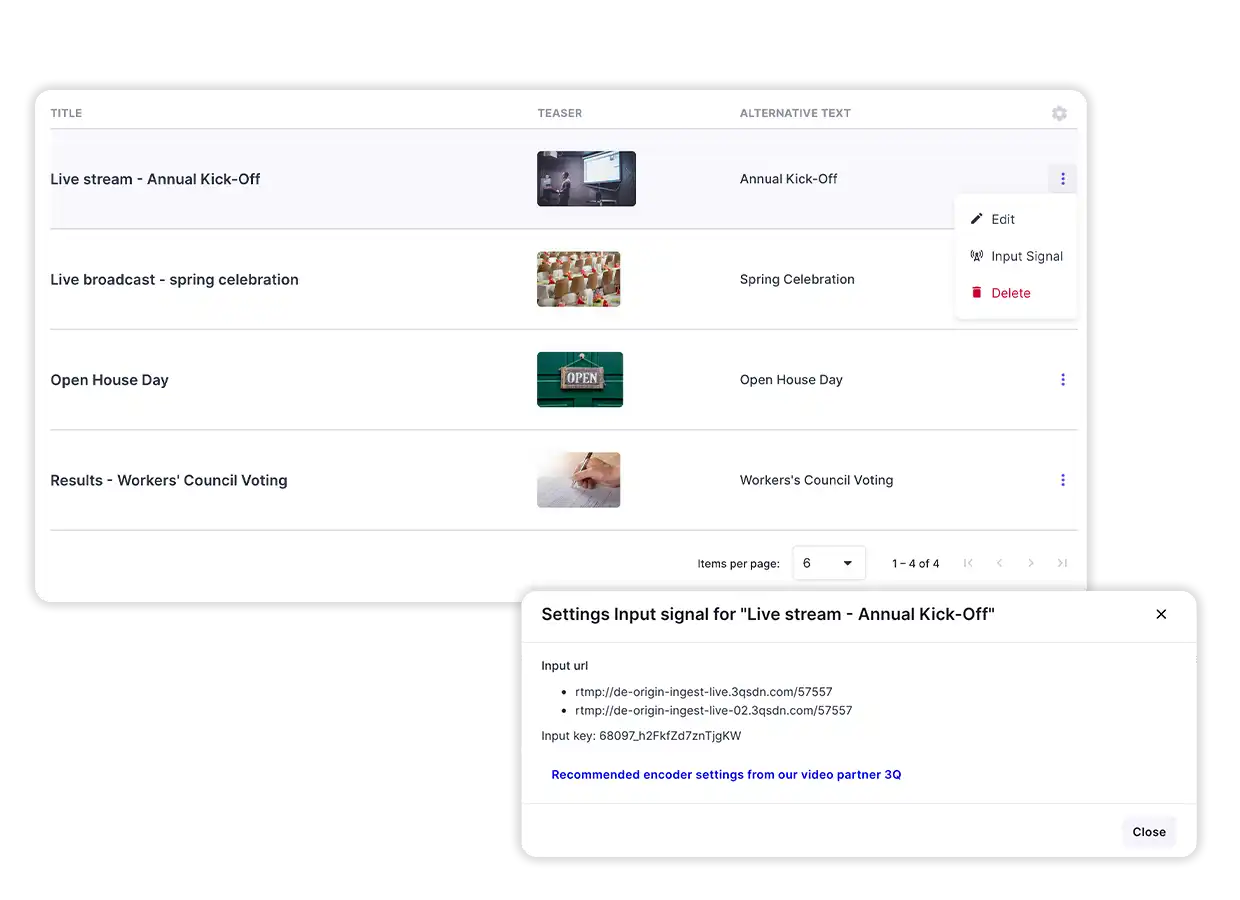1240x900 pixels.
Task: Click the alternative text Spring Celebration
Action: 797,279
